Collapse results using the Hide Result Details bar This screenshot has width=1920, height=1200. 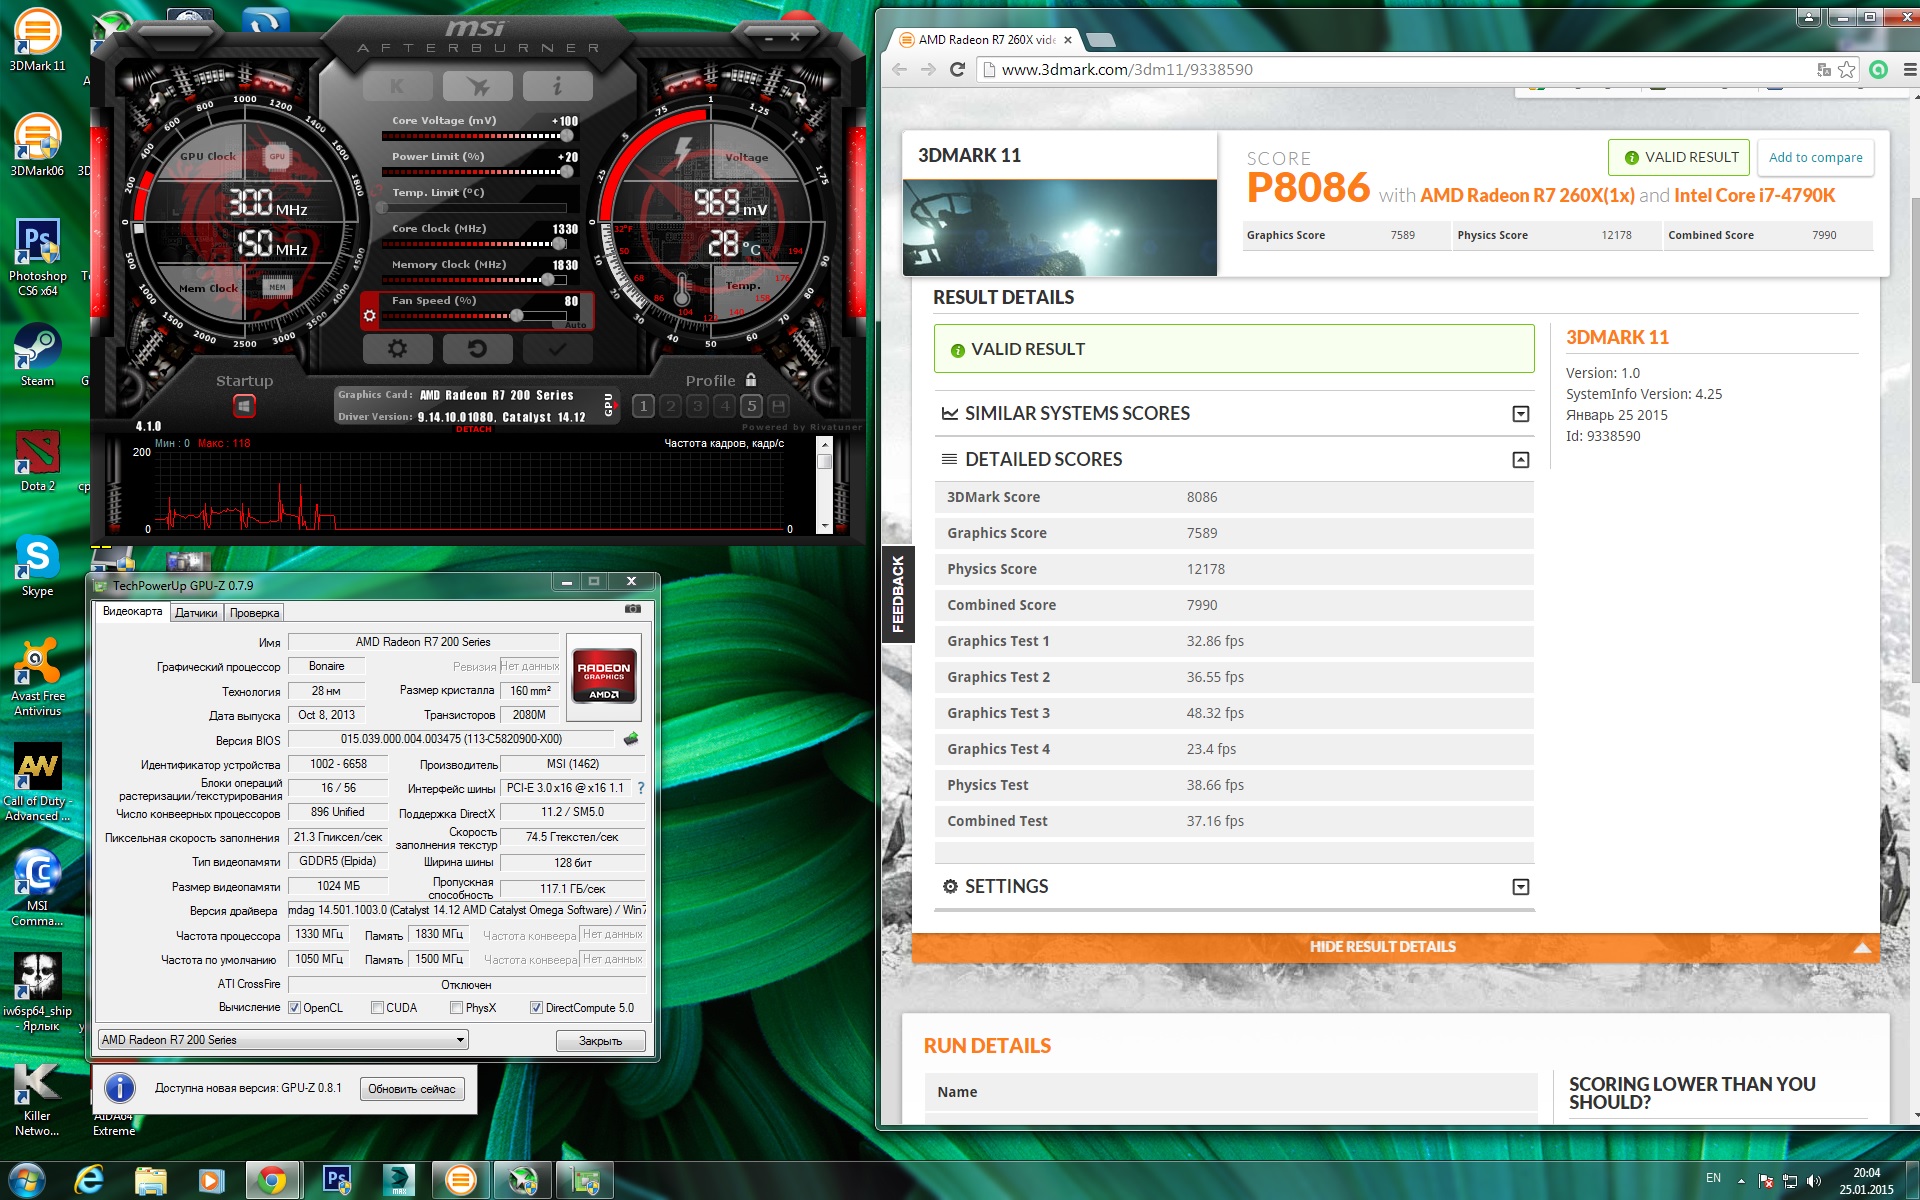pos(1395,947)
